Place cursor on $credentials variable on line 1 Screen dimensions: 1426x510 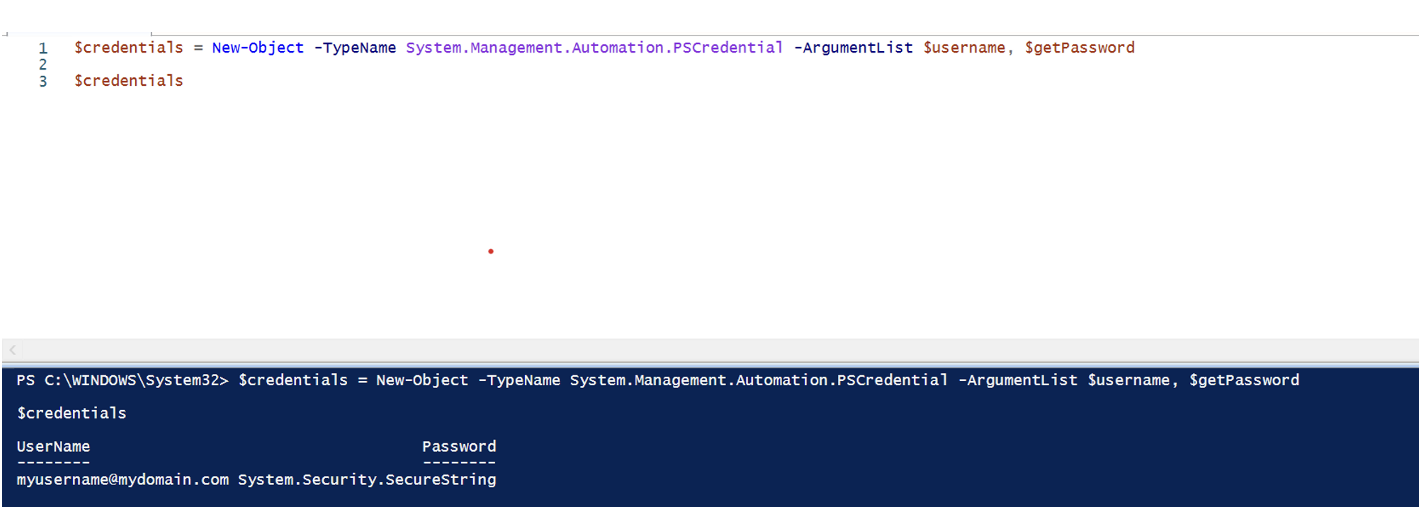[x=129, y=48]
